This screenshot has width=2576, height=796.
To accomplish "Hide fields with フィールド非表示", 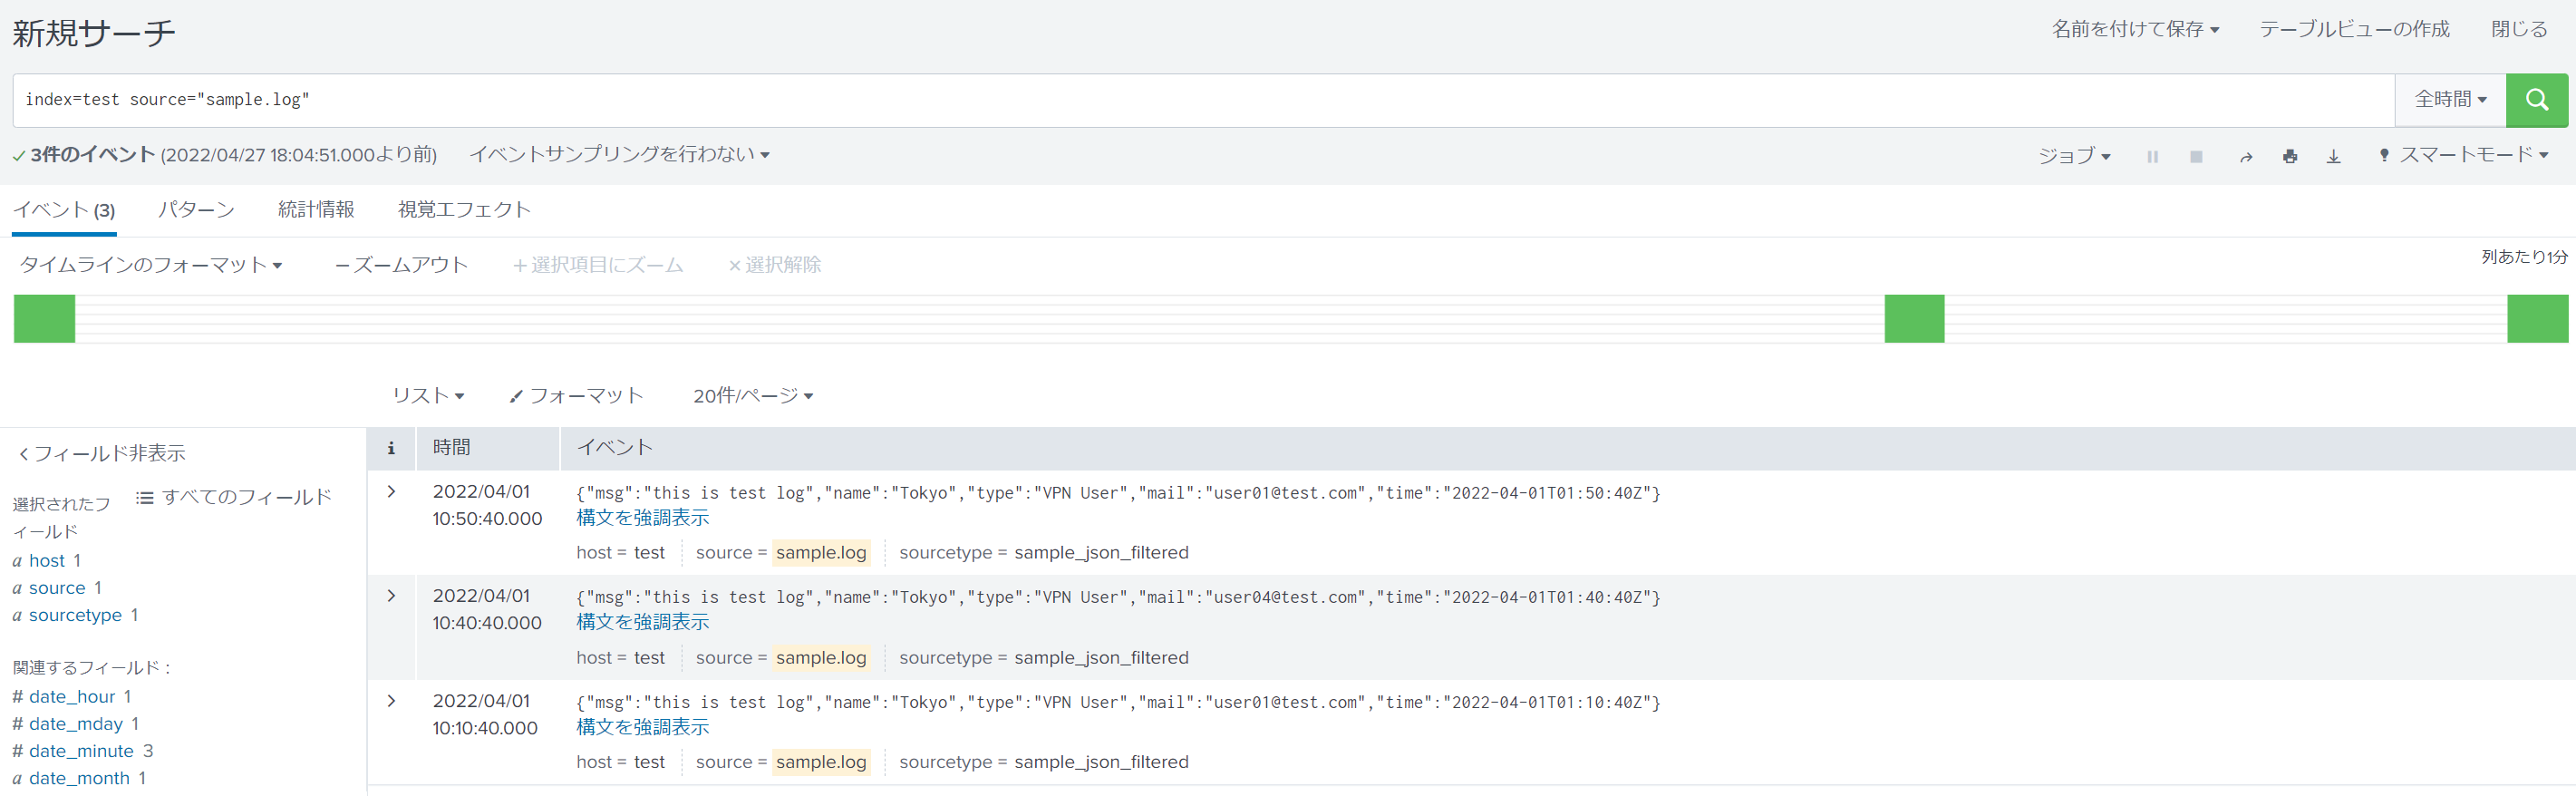I will (101, 454).
